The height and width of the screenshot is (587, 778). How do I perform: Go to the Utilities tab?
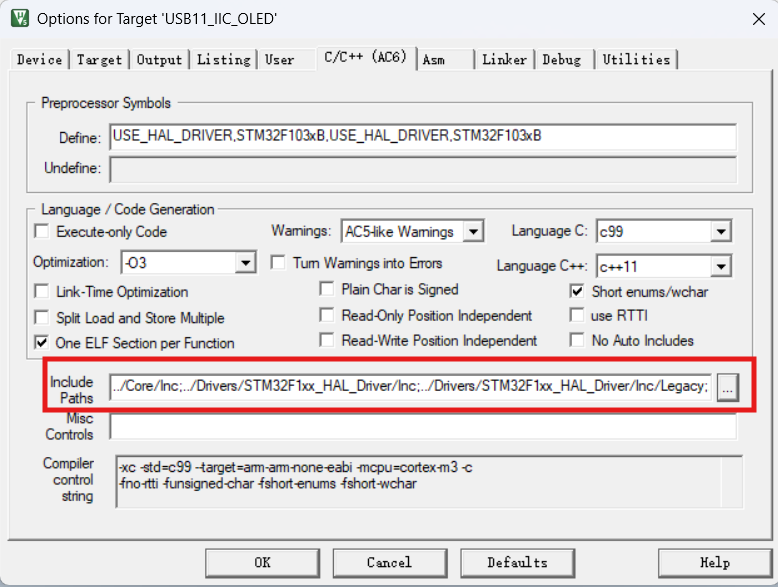click(x=636, y=60)
